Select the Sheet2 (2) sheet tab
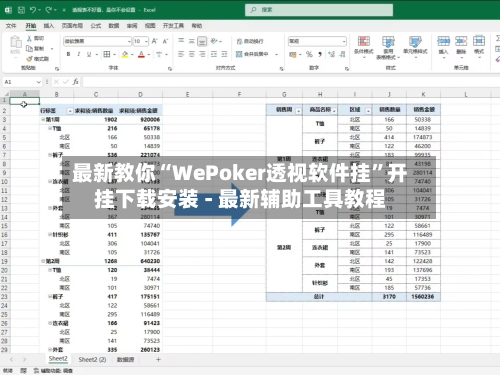 (x=92, y=359)
